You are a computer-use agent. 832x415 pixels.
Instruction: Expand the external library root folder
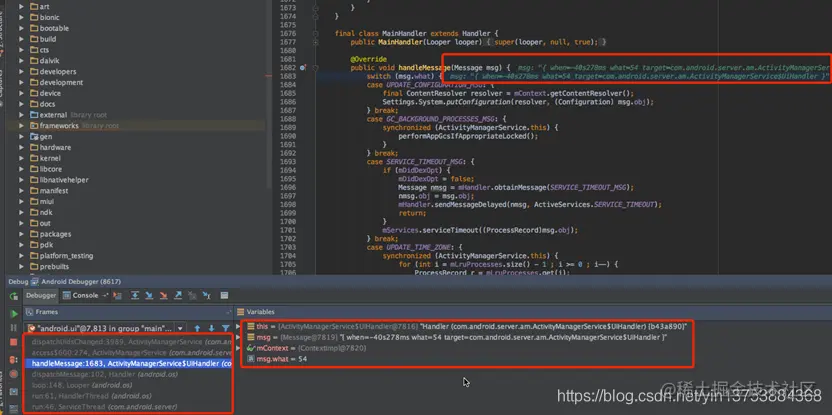(x=21, y=115)
